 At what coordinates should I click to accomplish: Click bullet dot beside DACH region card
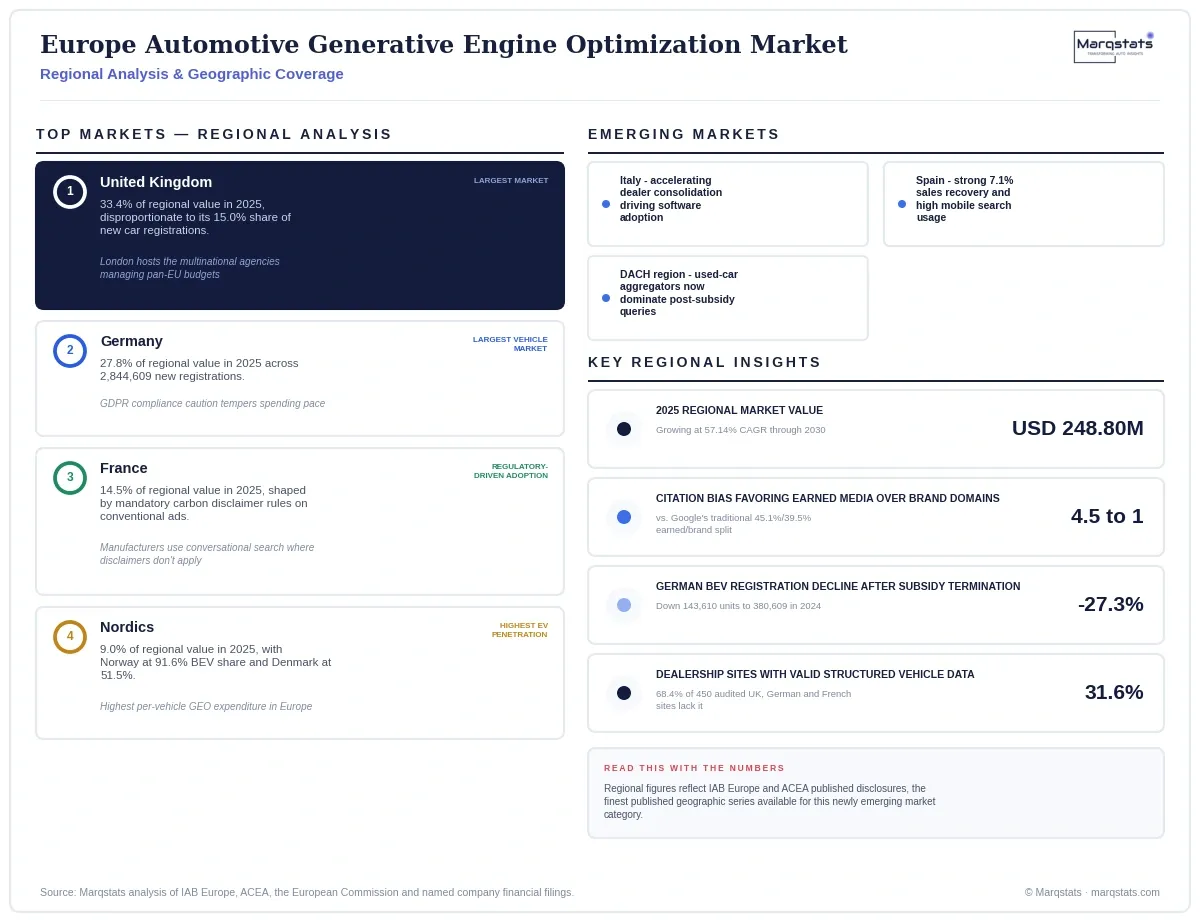[x=606, y=298]
